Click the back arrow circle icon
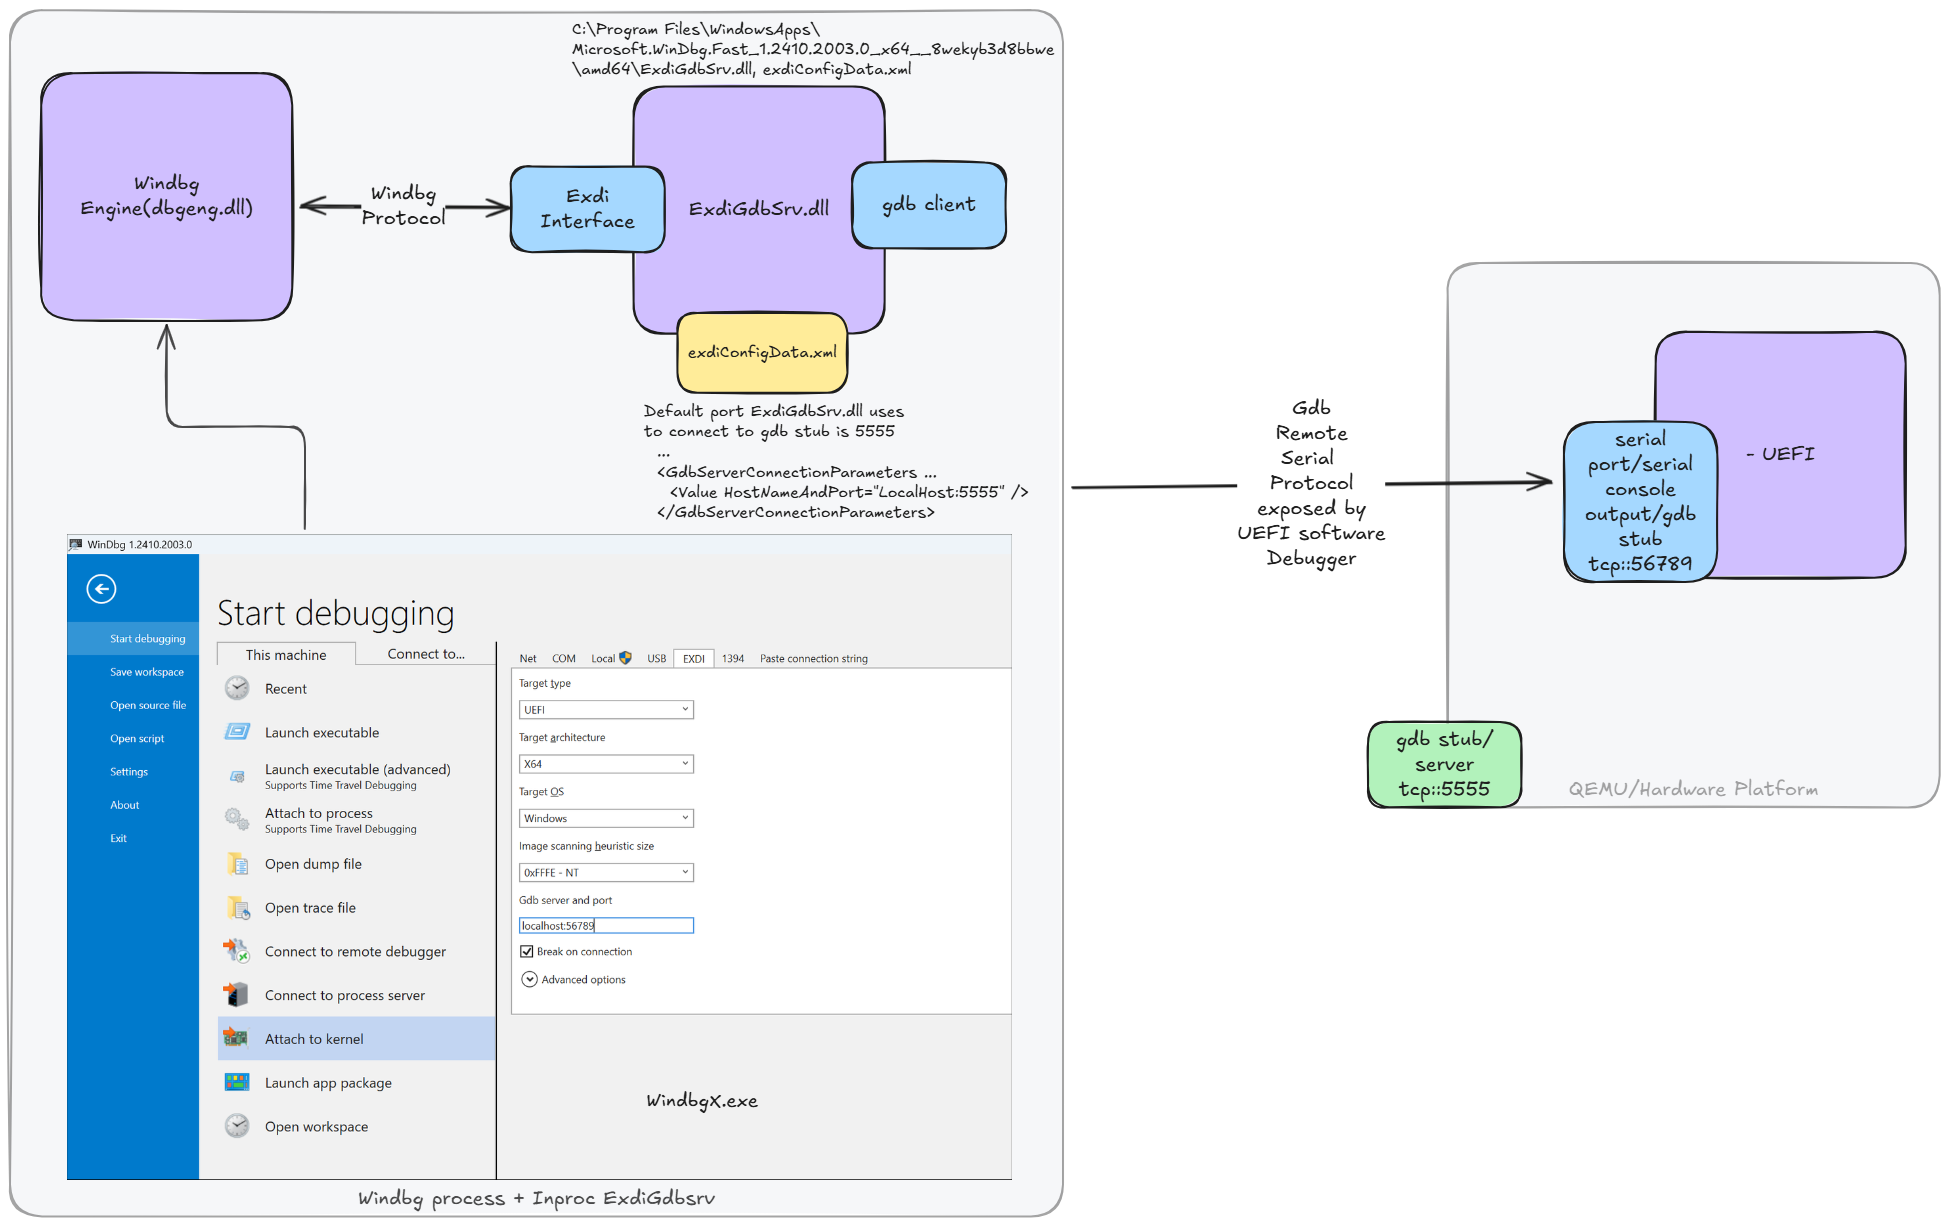Image resolution: width=1949 pixels, height=1226 pixels. click(101, 589)
